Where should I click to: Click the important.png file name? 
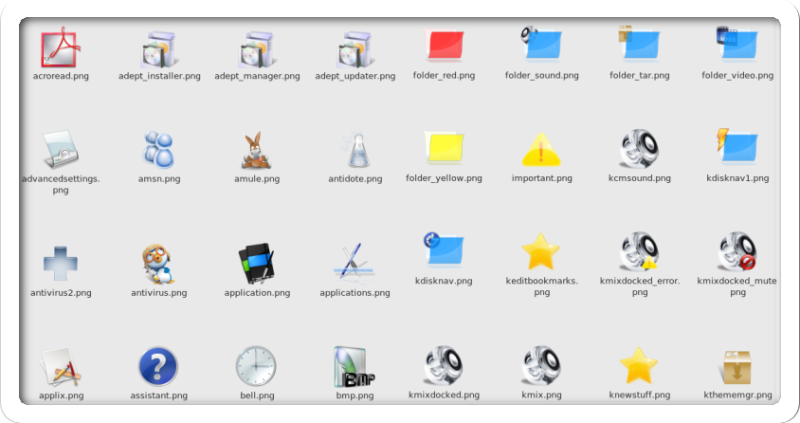click(x=542, y=178)
